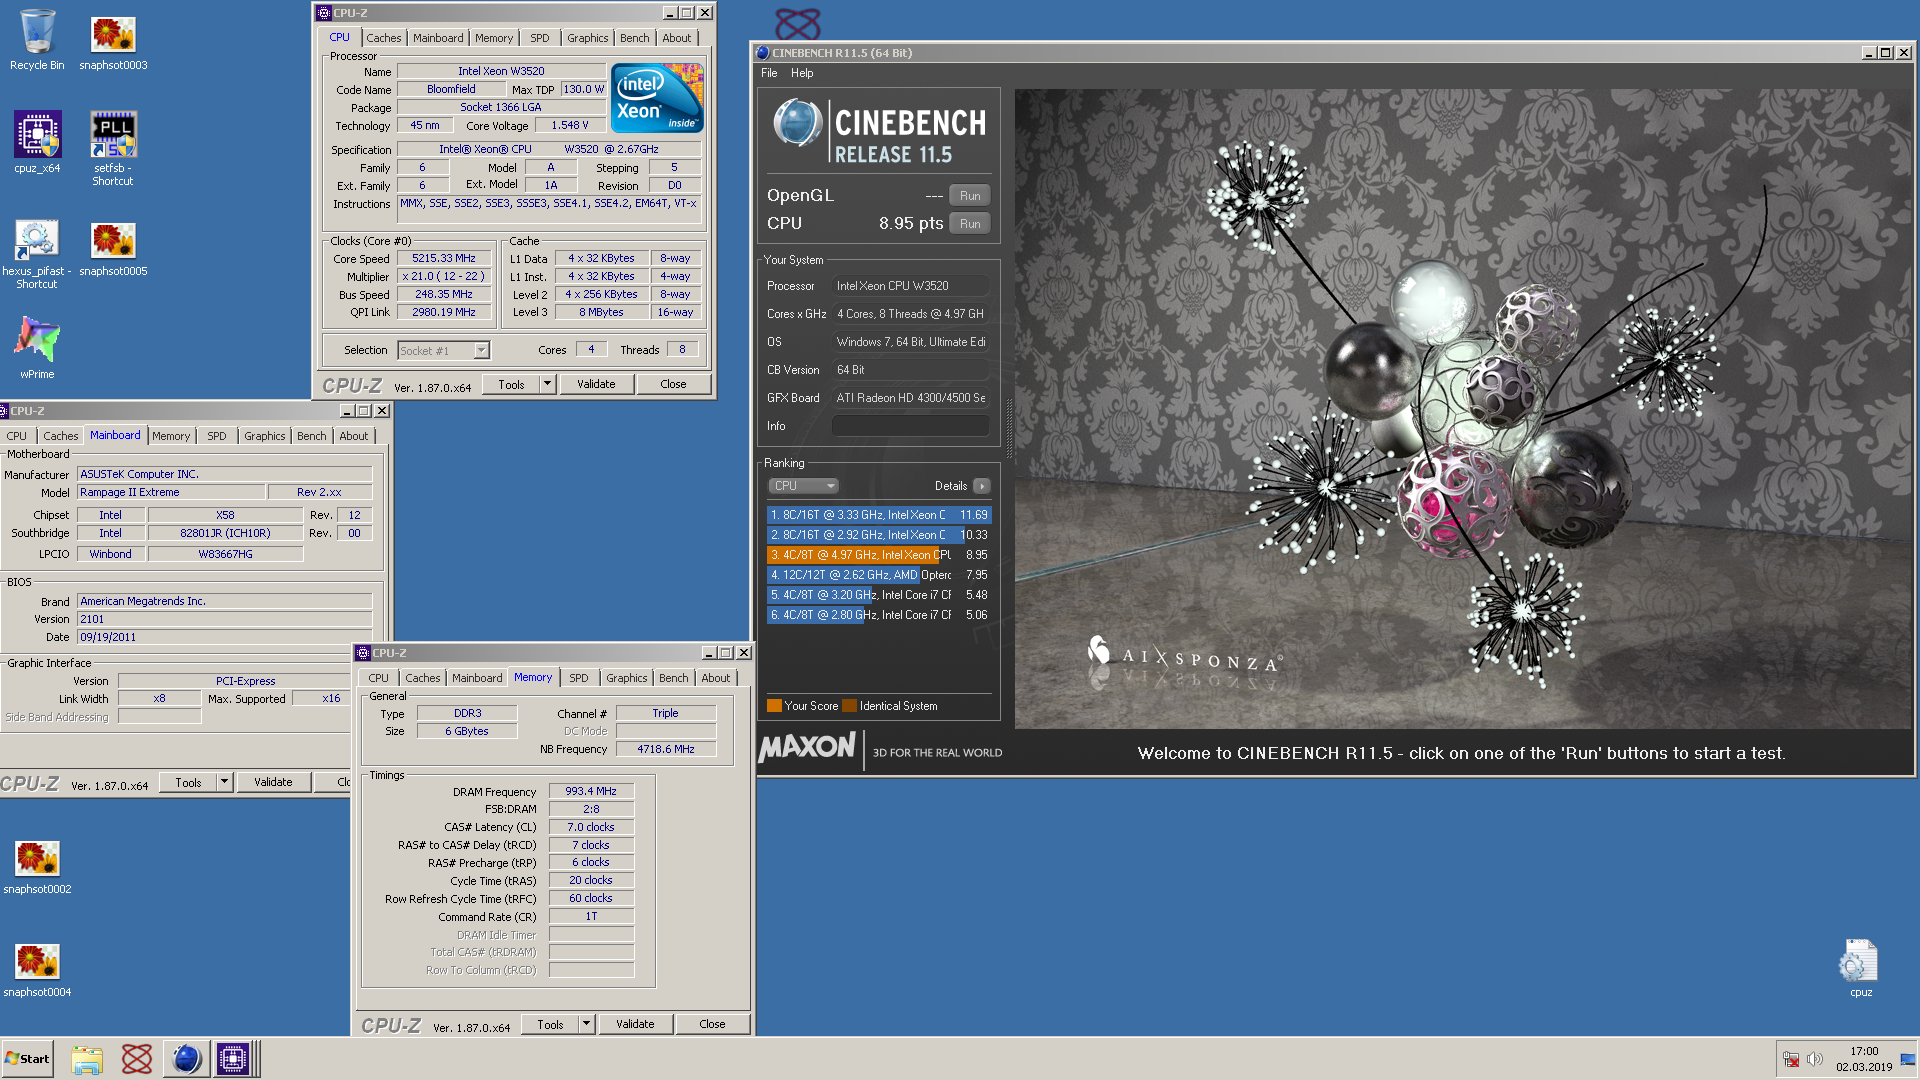The width and height of the screenshot is (1920, 1080).
Task: Click the NB Frequency 4718.6 MHz value
Action: click(x=666, y=749)
